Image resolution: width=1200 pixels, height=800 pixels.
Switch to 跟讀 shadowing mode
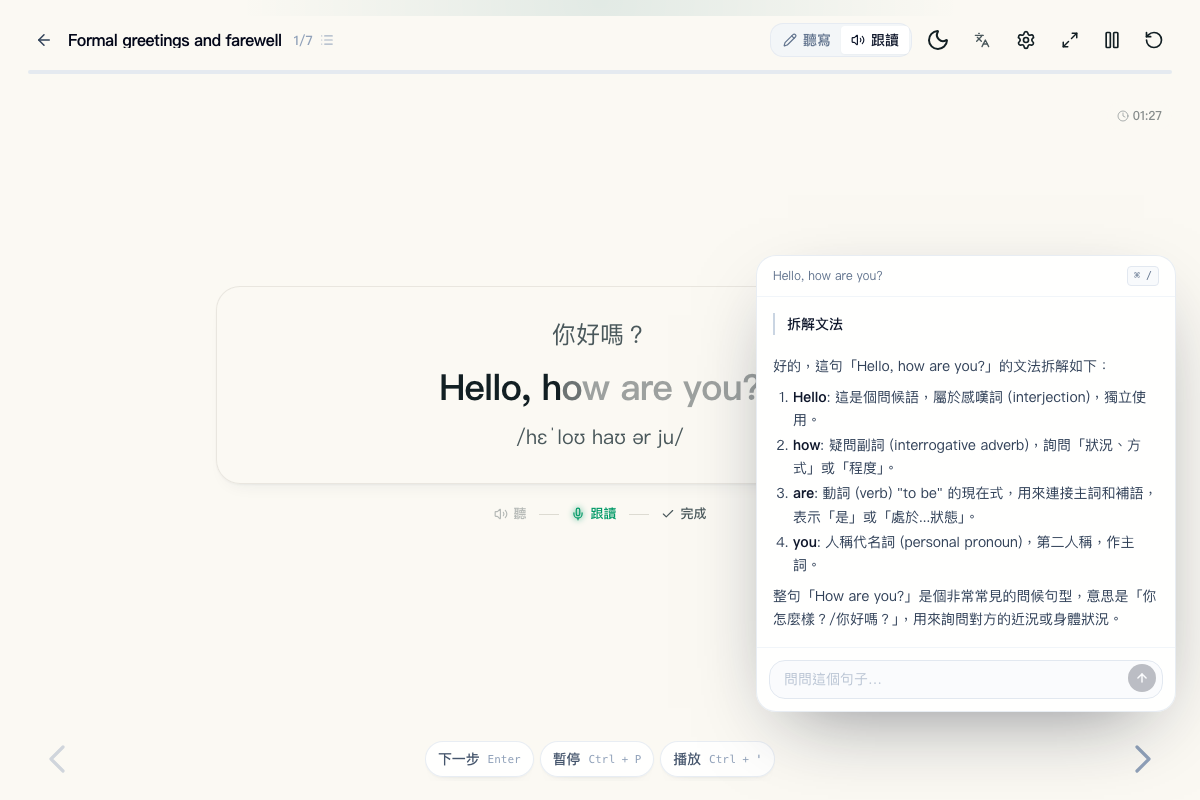tap(875, 40)
